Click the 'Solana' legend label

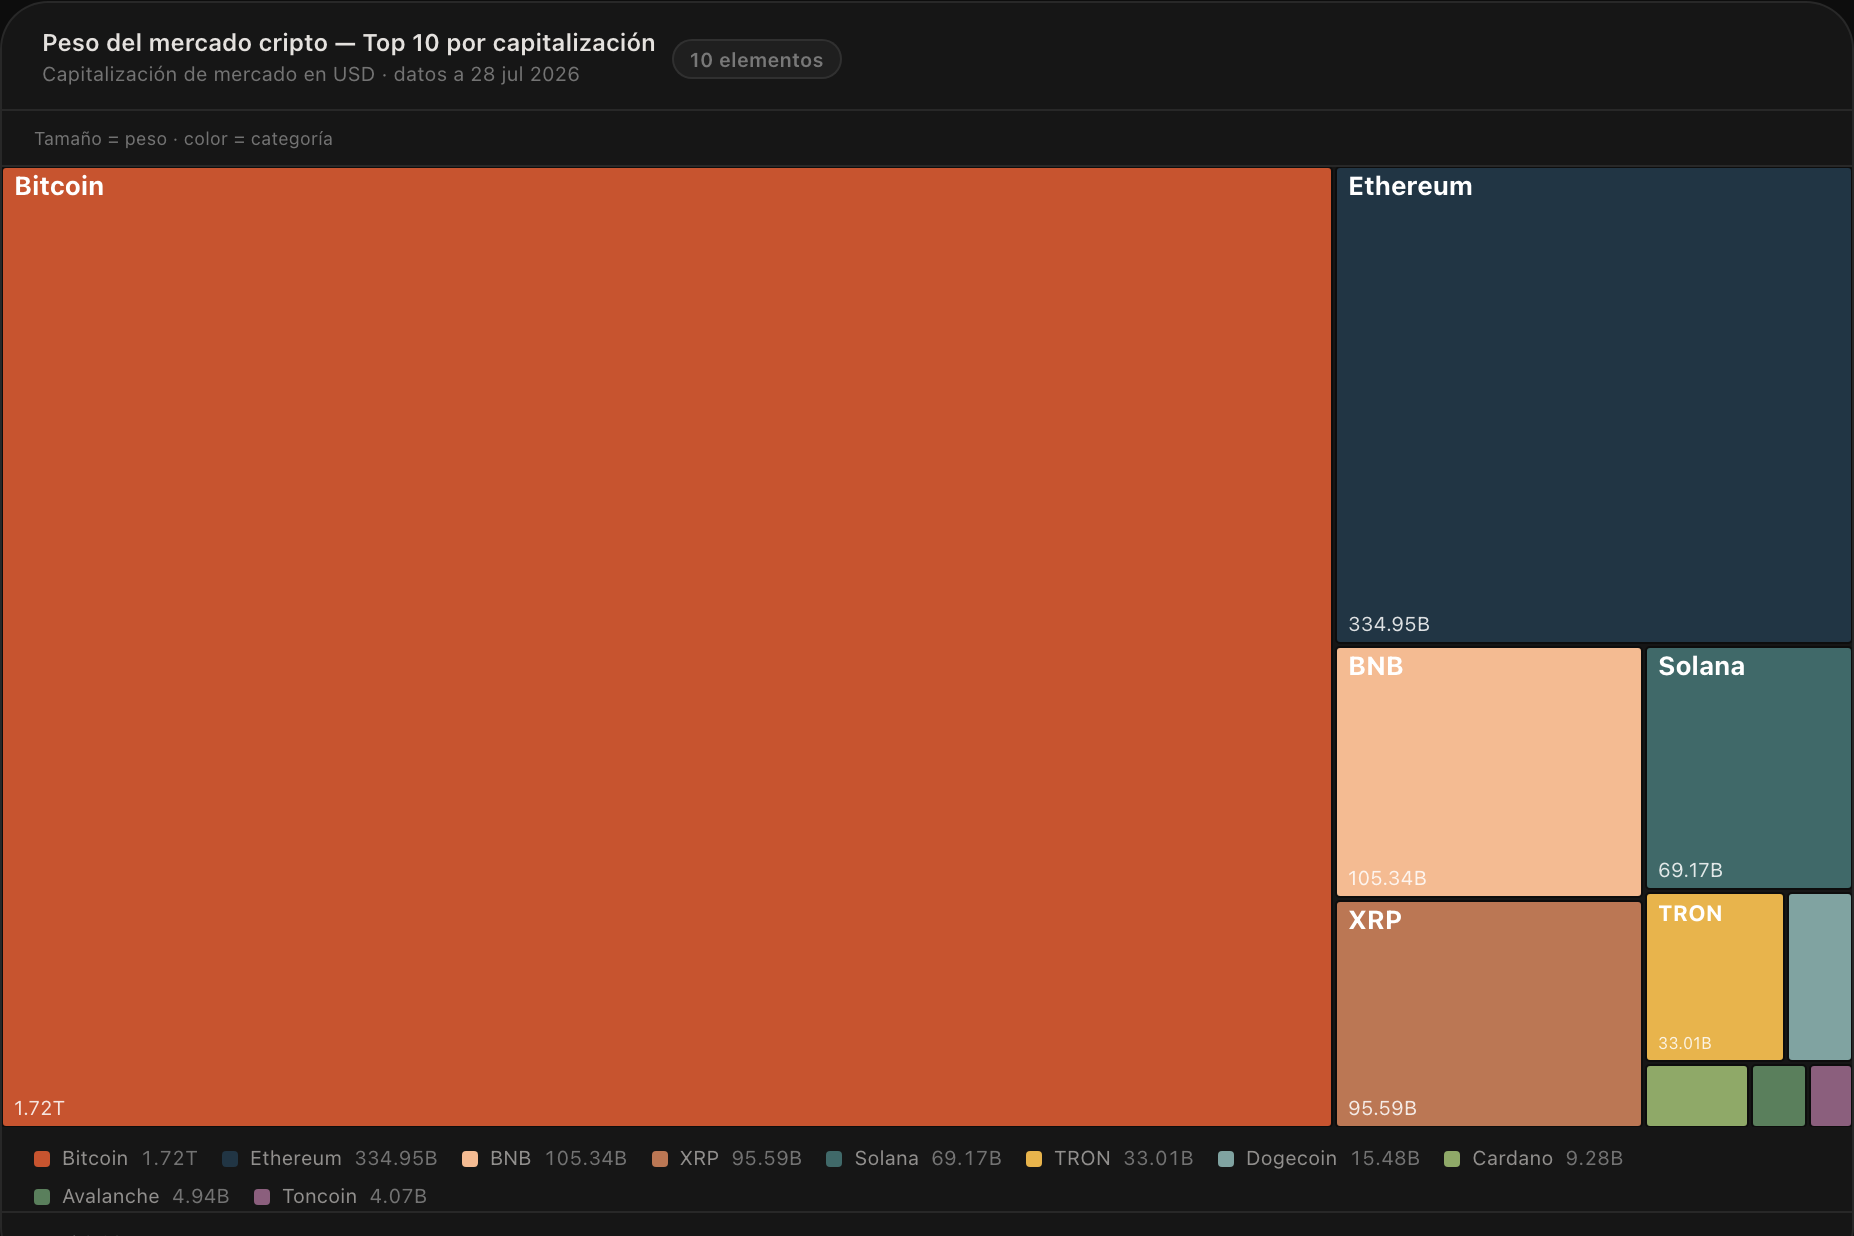(886, 1158)
